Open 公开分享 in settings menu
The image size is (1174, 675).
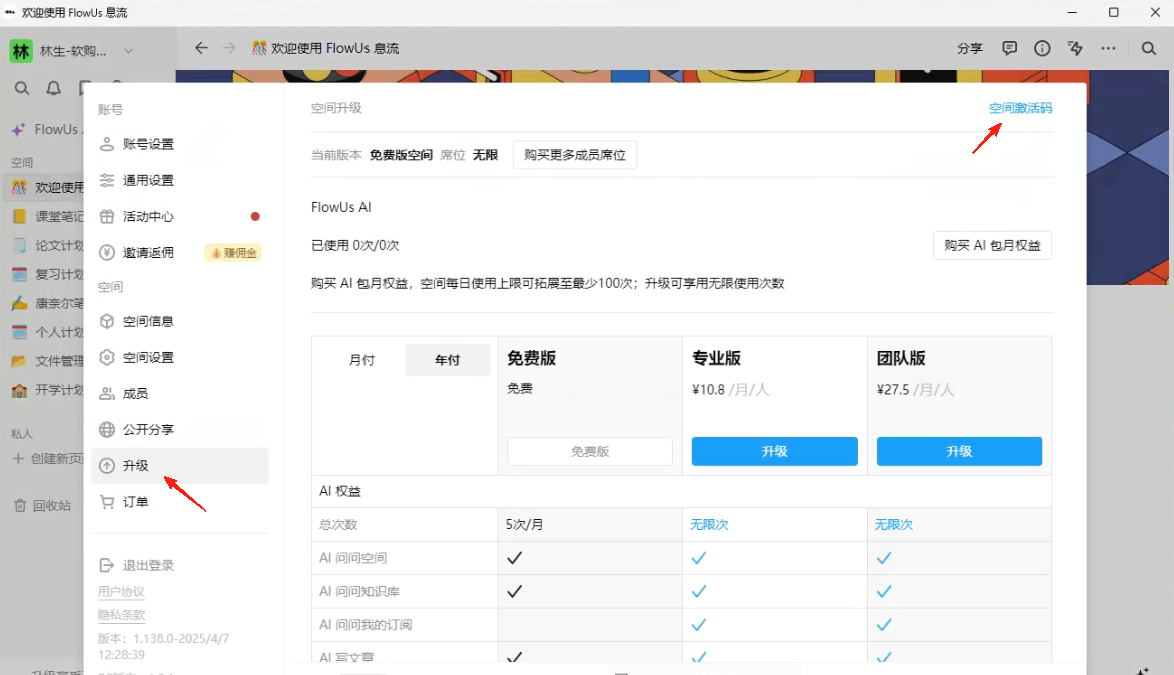click(x=180, y=430)
